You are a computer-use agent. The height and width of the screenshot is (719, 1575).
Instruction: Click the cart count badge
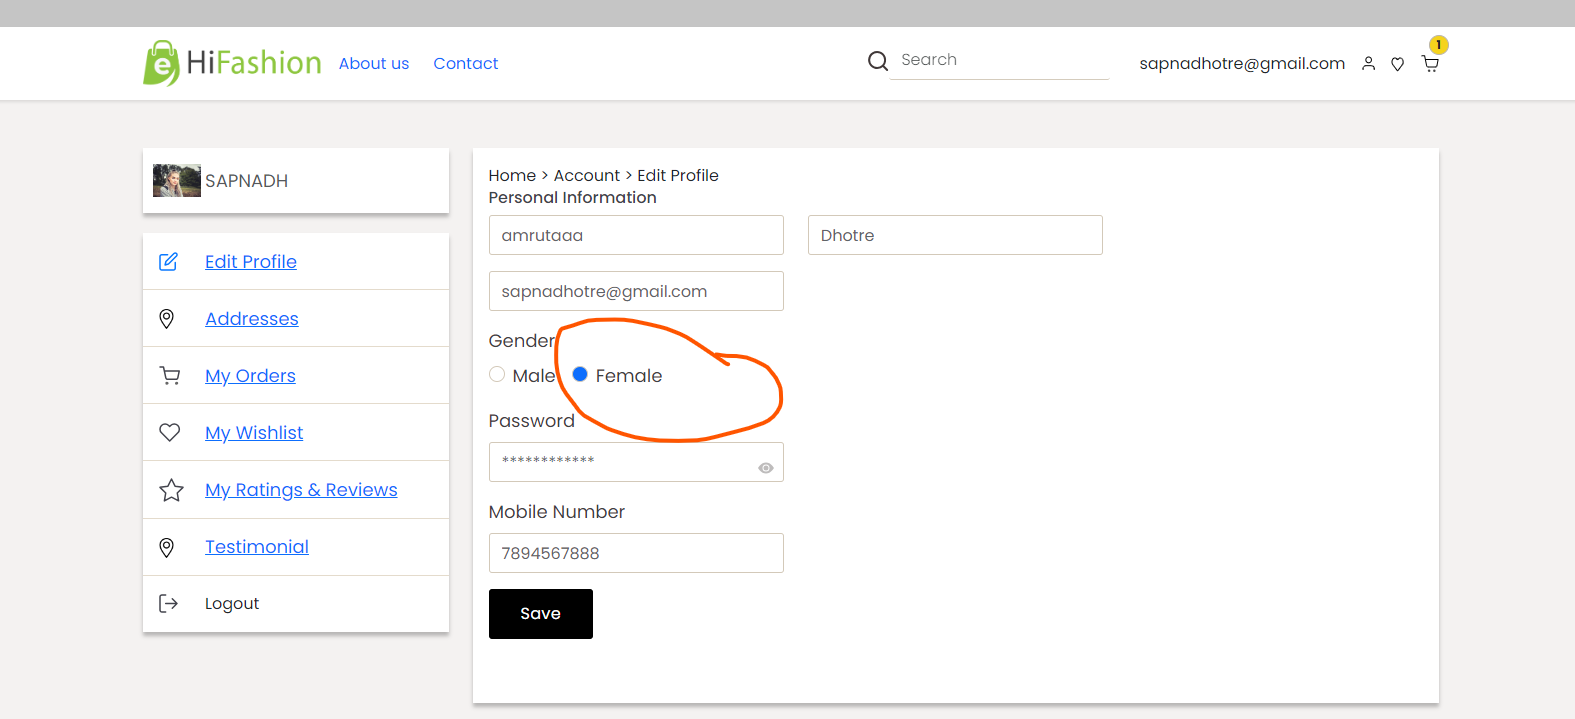[x=1439, y=45]
